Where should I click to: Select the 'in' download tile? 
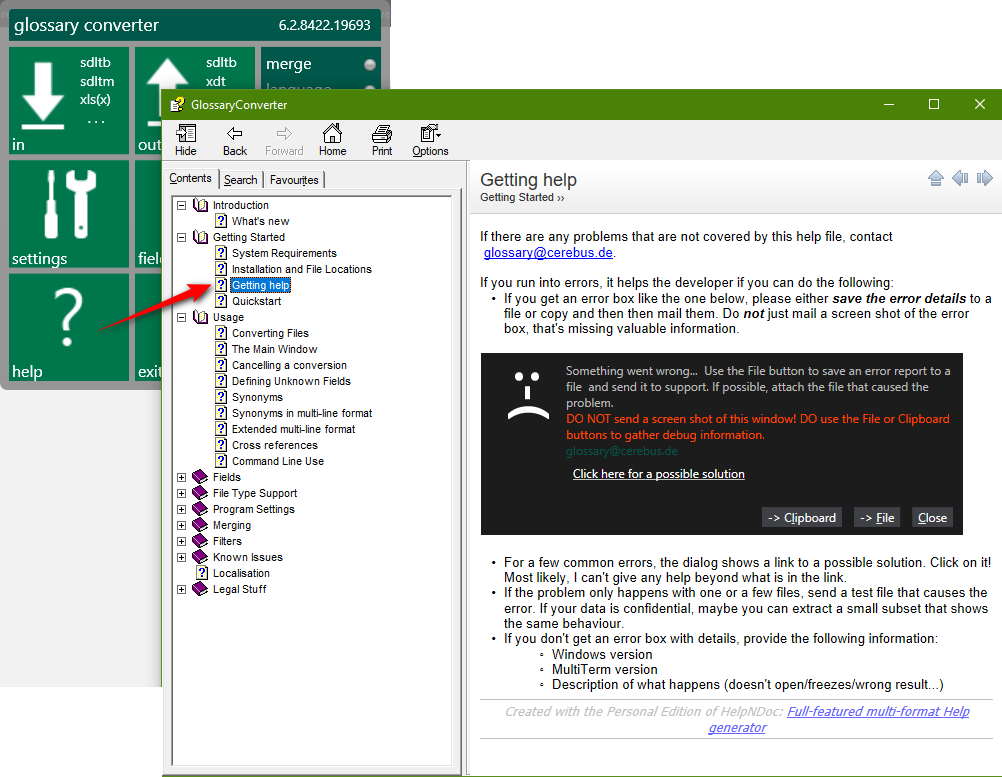coord(68,100)
